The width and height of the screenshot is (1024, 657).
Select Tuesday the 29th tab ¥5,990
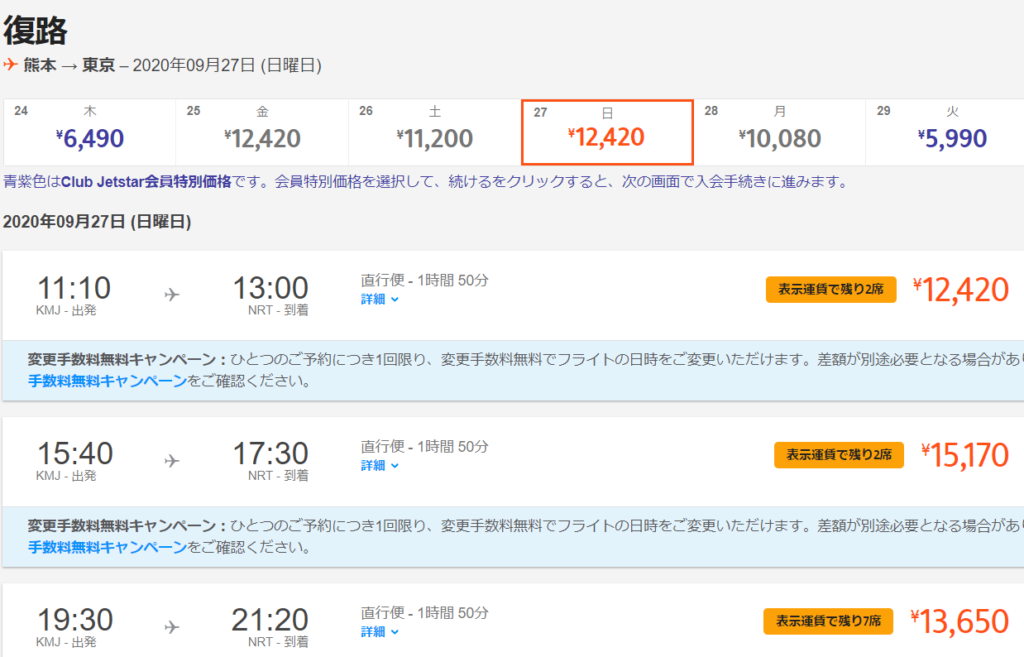click(x=945, y=132)
